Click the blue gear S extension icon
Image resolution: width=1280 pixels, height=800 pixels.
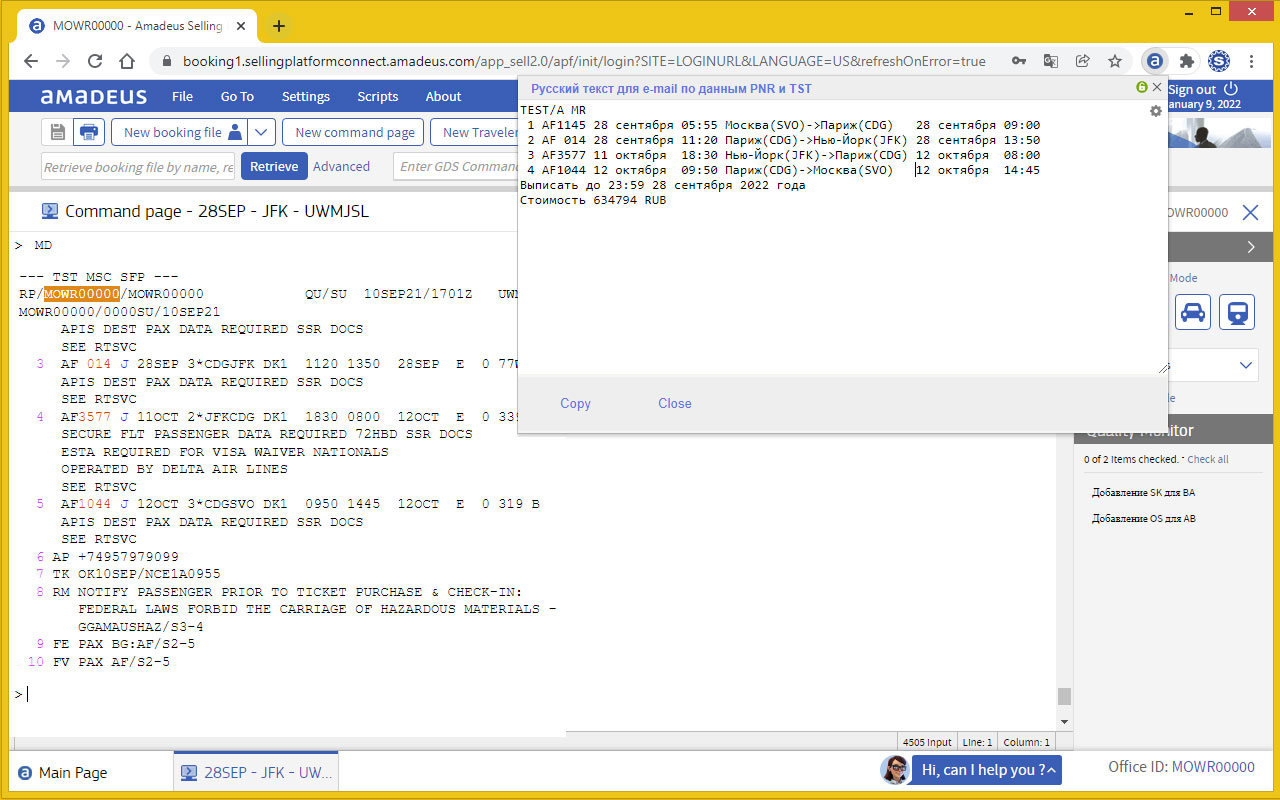pos(1219,61)
